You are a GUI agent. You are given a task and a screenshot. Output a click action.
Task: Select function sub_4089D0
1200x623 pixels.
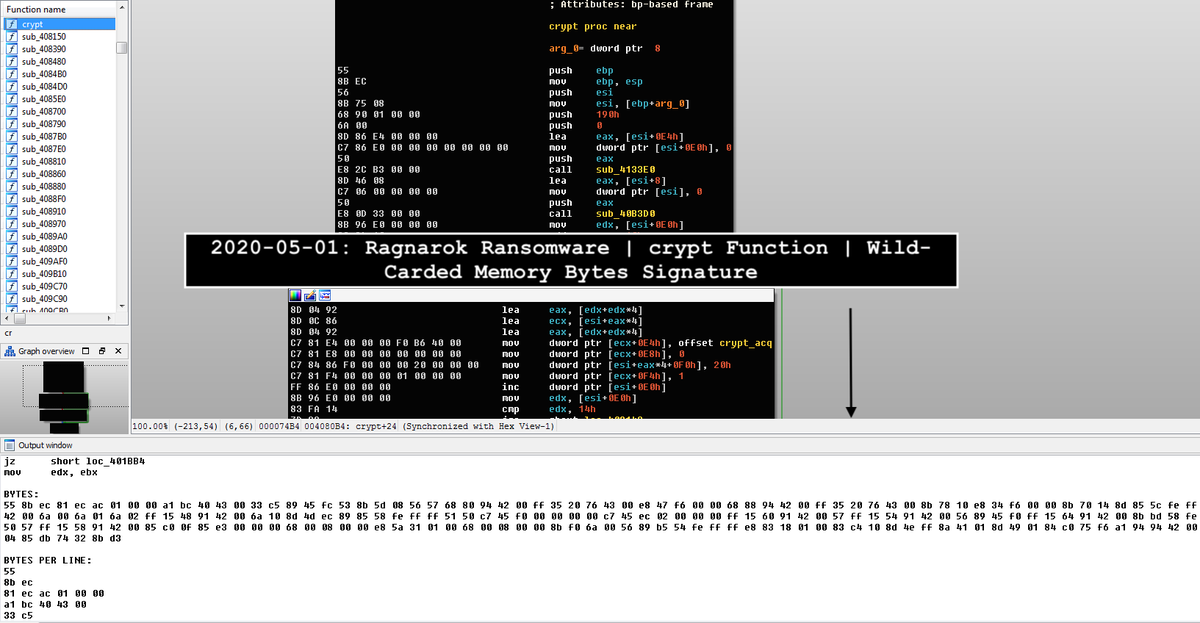[60, 249]
